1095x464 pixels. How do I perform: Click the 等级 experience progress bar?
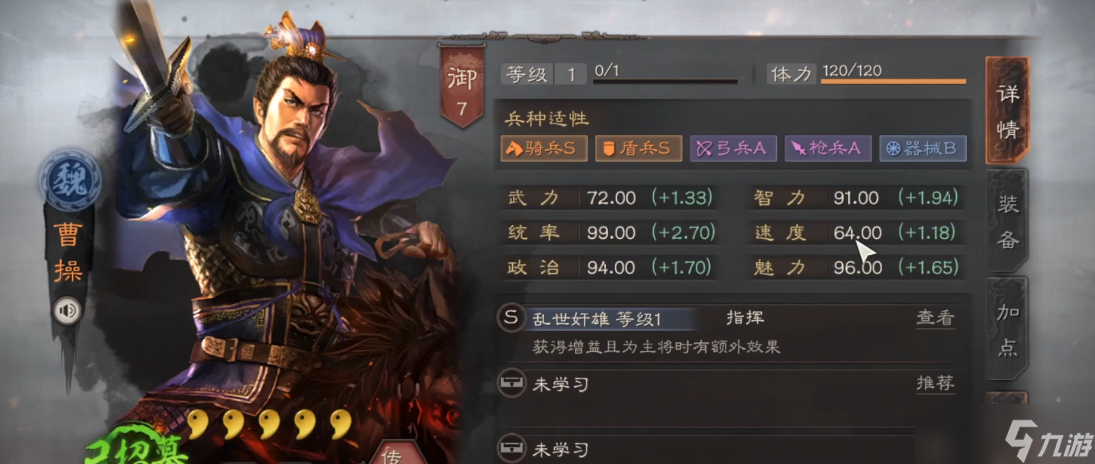tap(666, 82)
